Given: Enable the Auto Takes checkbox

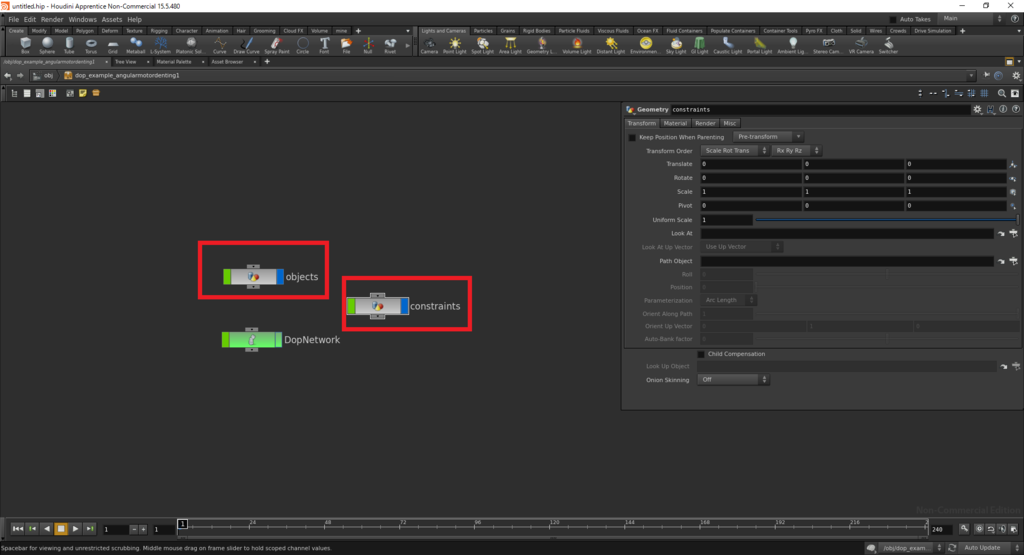Looking at the screenshot, I should pyautogui.click(x=893, y=20).
